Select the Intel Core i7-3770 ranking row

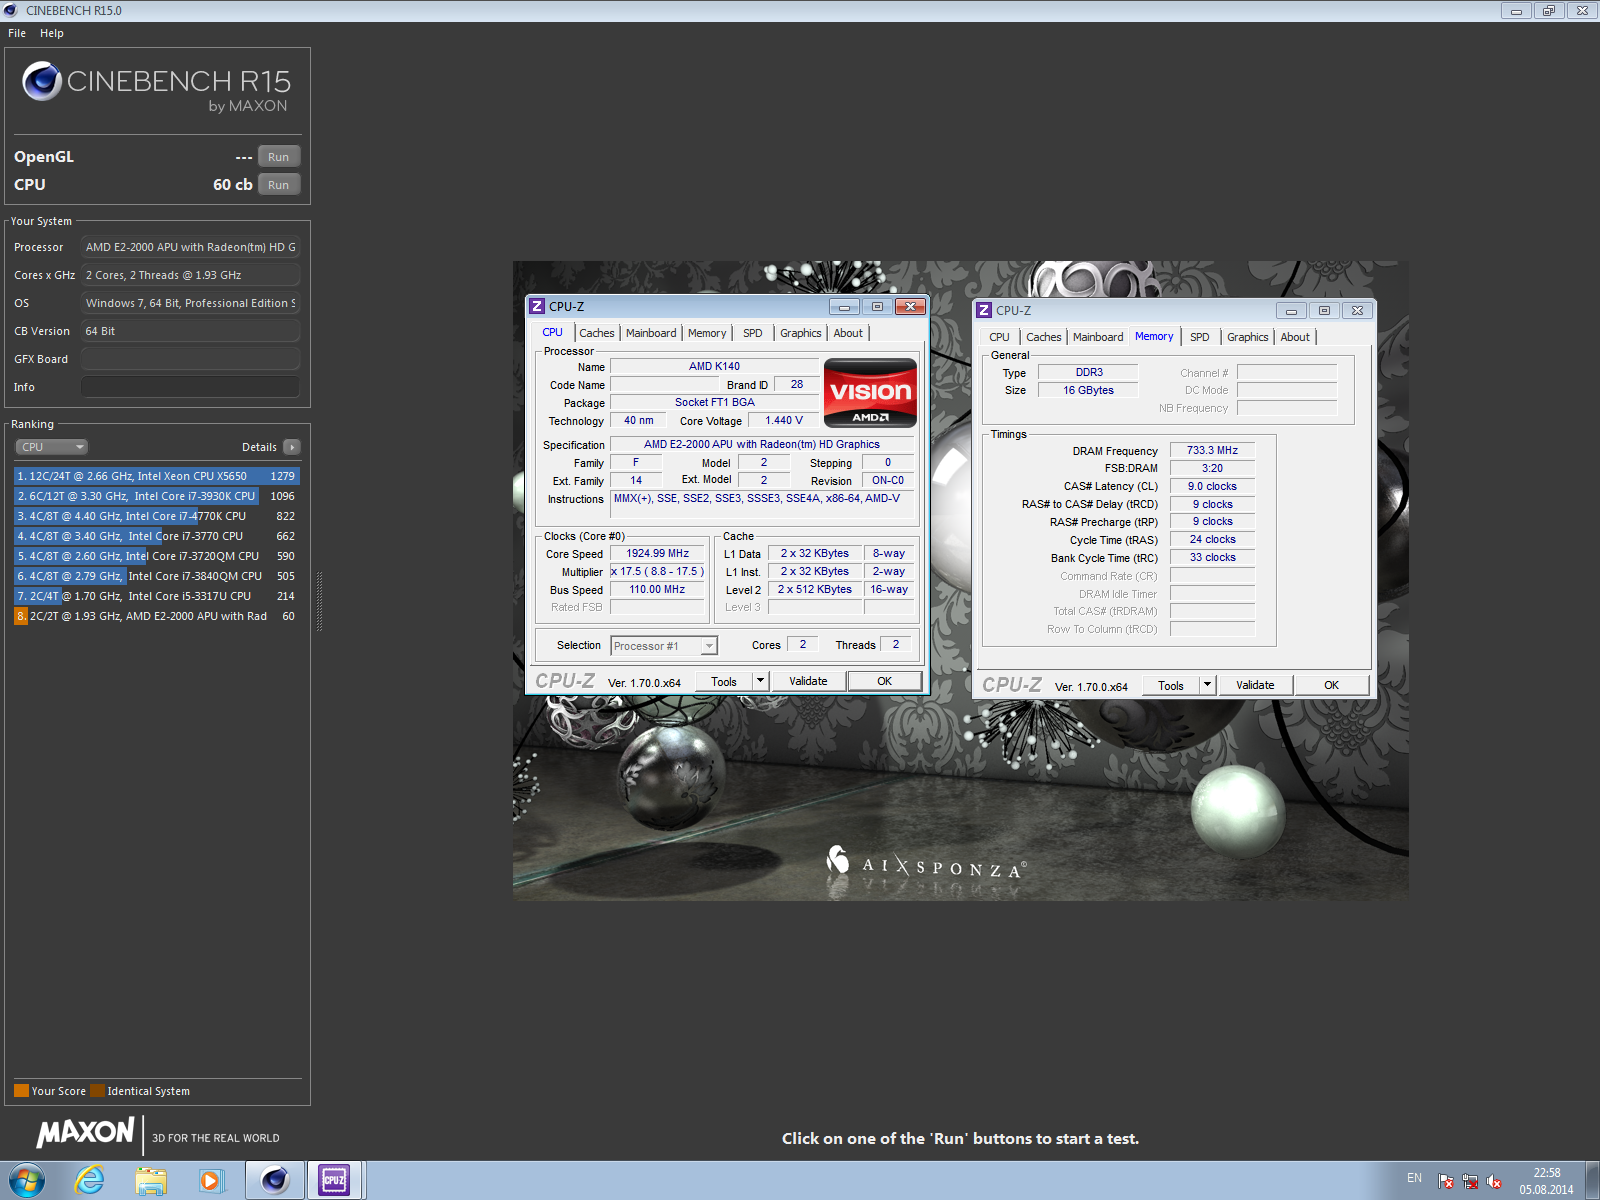click(x=157, y=536)
